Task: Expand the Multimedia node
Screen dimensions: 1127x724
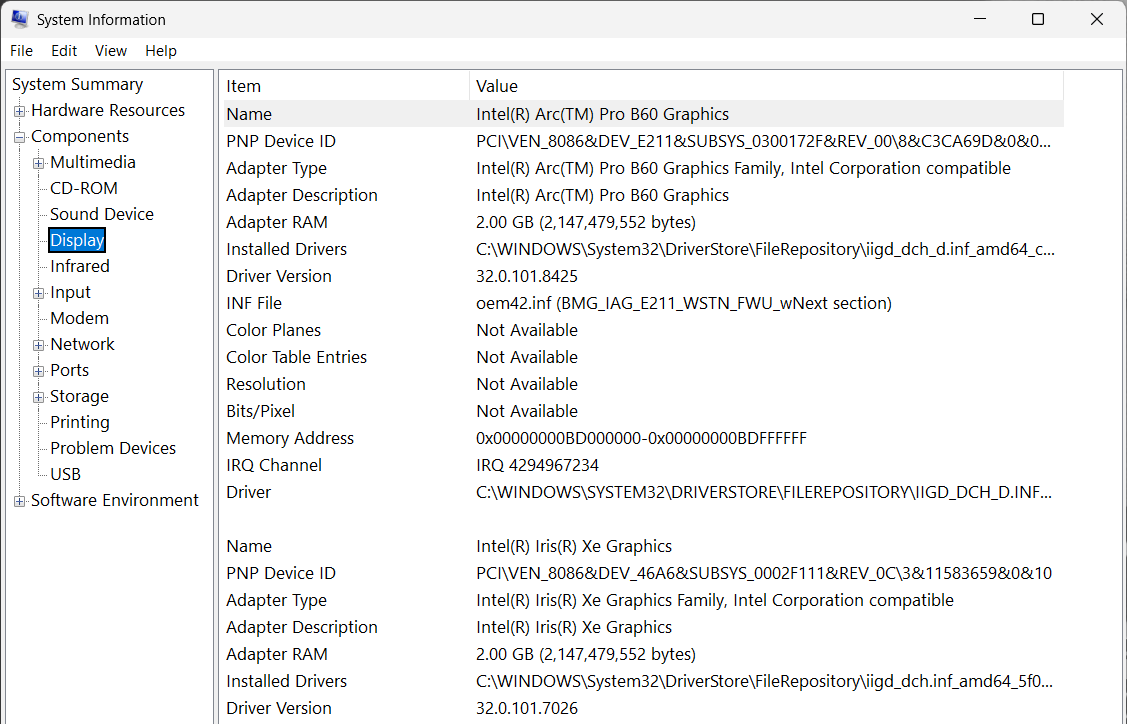Action: click(39, 163)
